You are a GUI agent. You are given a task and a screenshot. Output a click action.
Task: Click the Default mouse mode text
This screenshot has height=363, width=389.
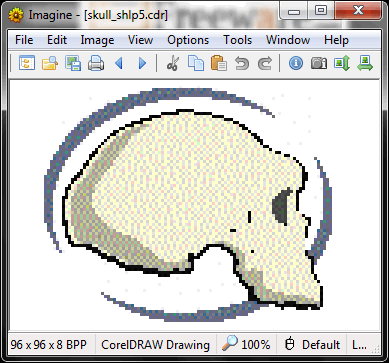(321, 344)
